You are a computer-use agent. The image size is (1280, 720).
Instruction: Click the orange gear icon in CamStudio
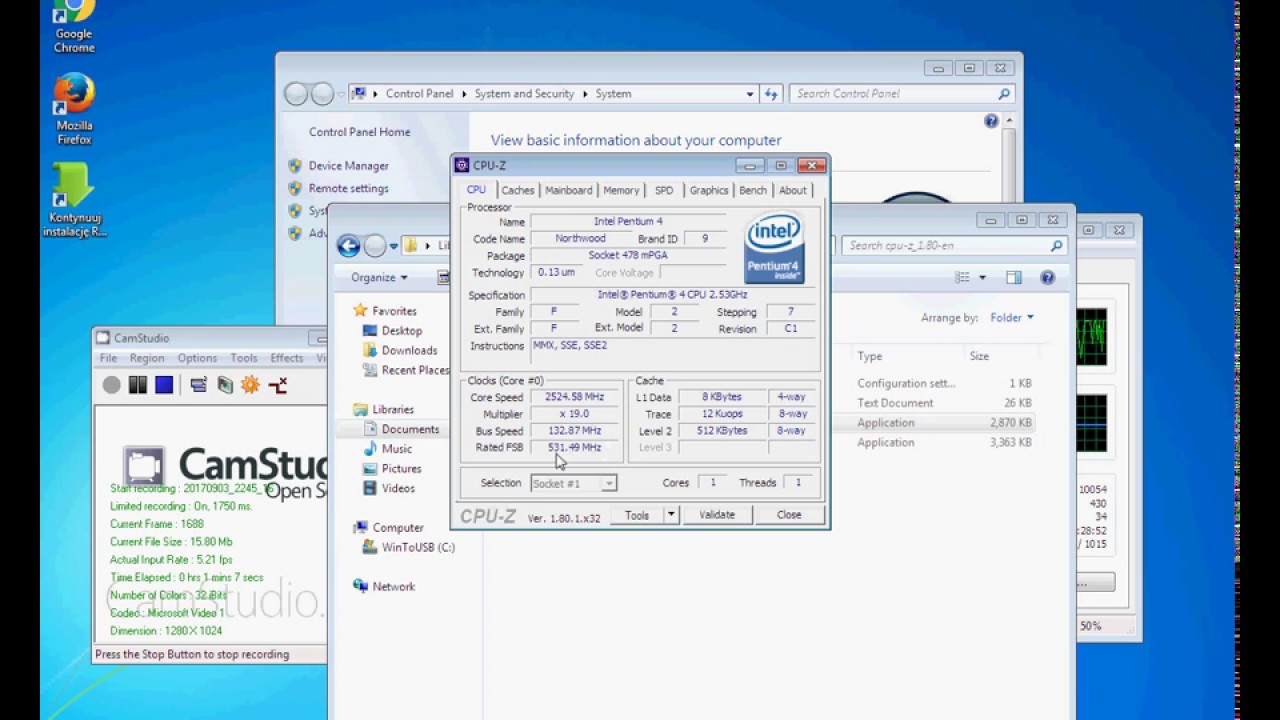250,385
